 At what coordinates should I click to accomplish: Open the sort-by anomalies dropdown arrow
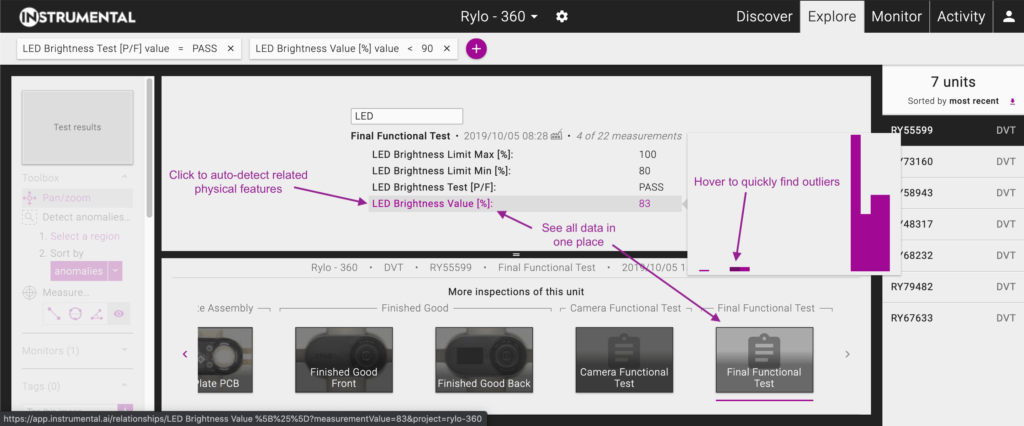(x=115, y=270)
